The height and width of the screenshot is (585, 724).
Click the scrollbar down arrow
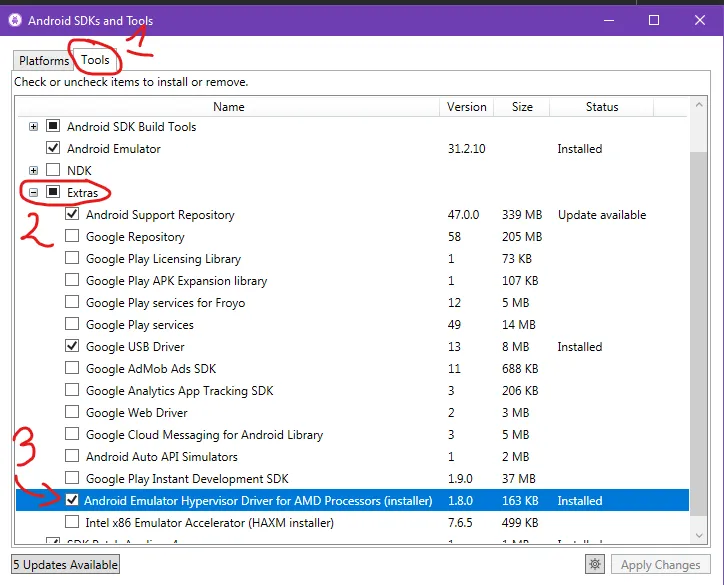tap(699, 536)
